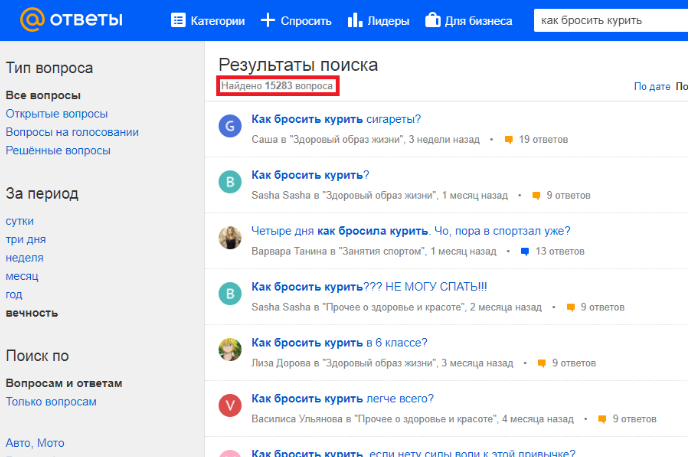
Task: Filter by Вопросы на голосовании
Action: tap(72, 132)
